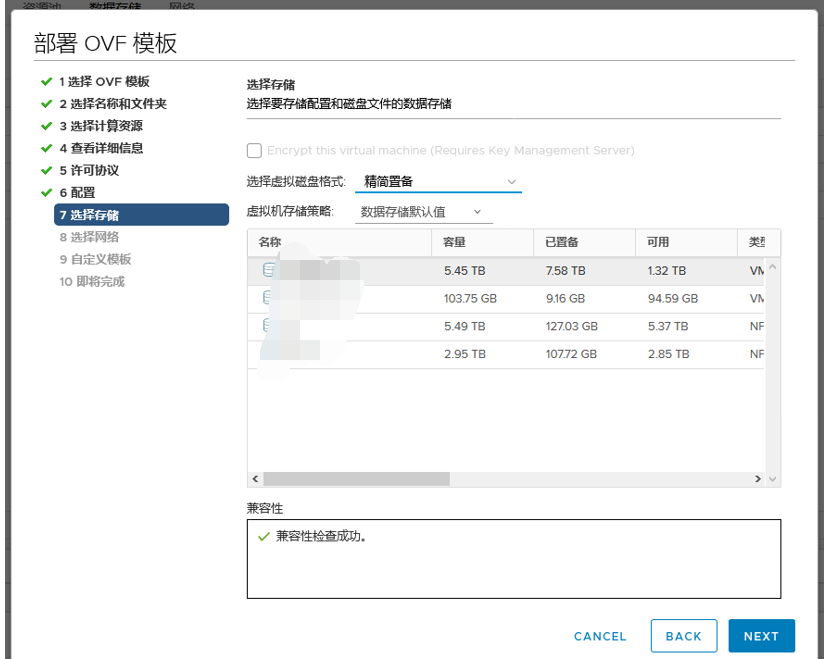Click the disk icon of the 5.45 TB datastore
This screenshot has height=659, width=827.
266,269
